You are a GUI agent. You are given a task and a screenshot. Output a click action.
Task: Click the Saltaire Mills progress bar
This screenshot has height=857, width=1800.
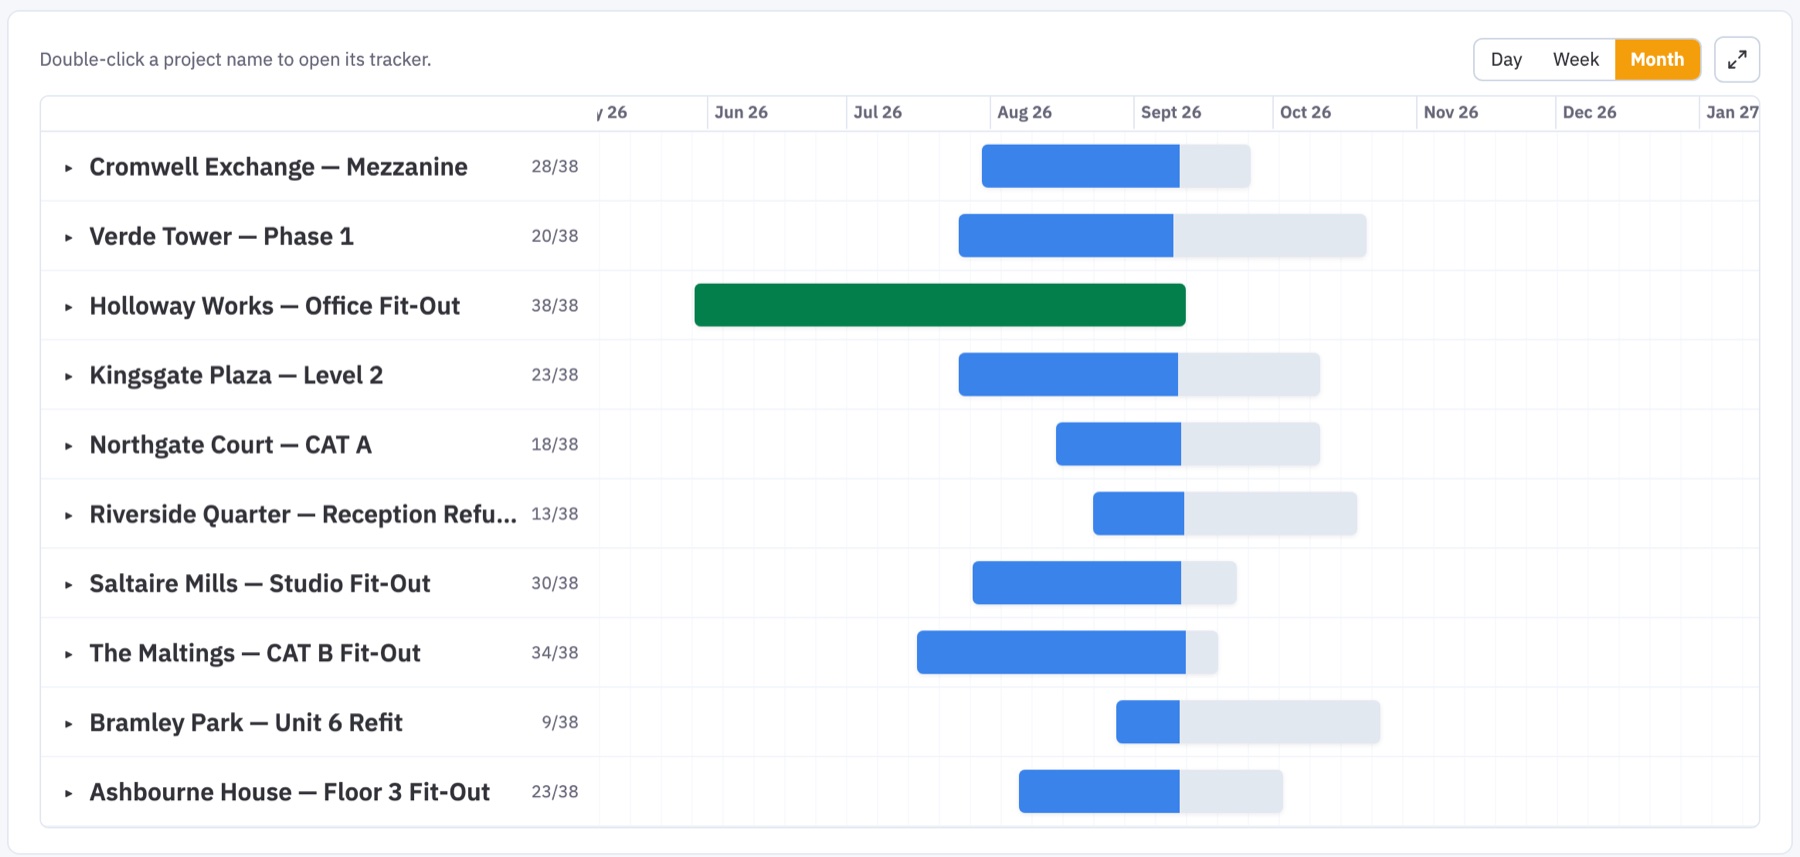pyautogui.click(x=1104, y=583)
